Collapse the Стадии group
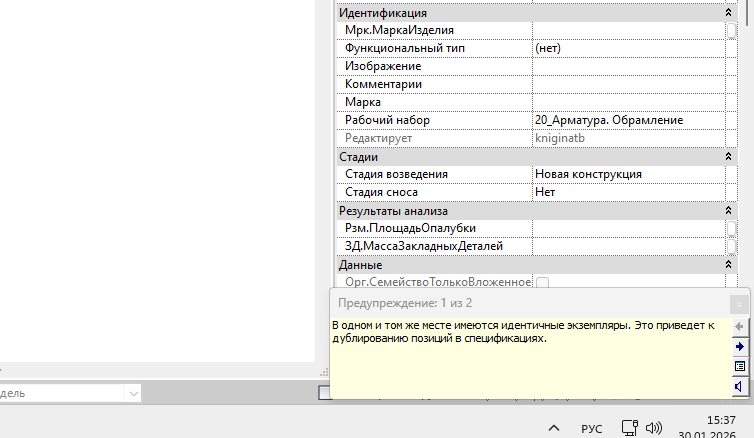Screen dimensions: 754x438 (x=728, y=157)
